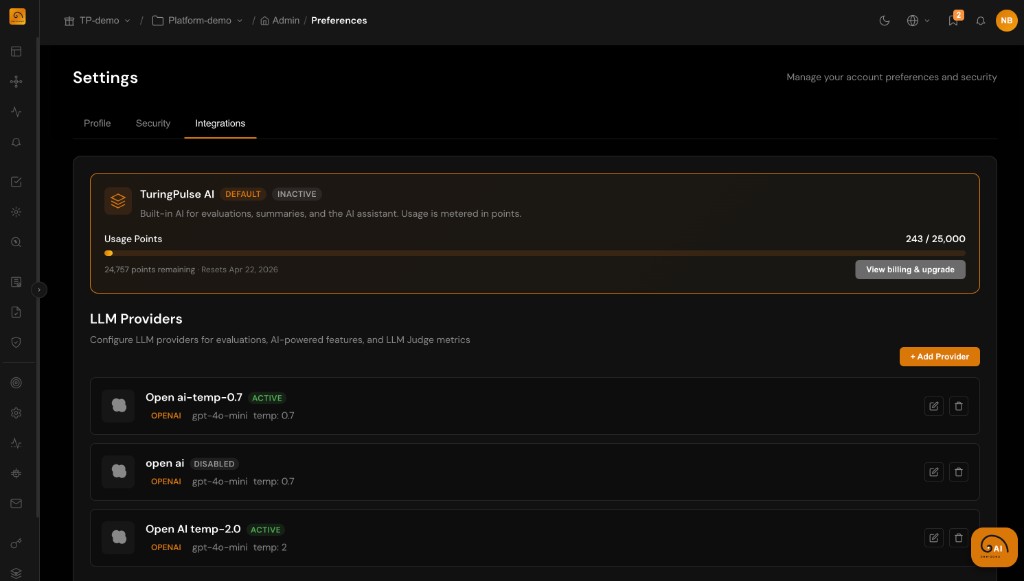Click the + Add Provider button

938,356
